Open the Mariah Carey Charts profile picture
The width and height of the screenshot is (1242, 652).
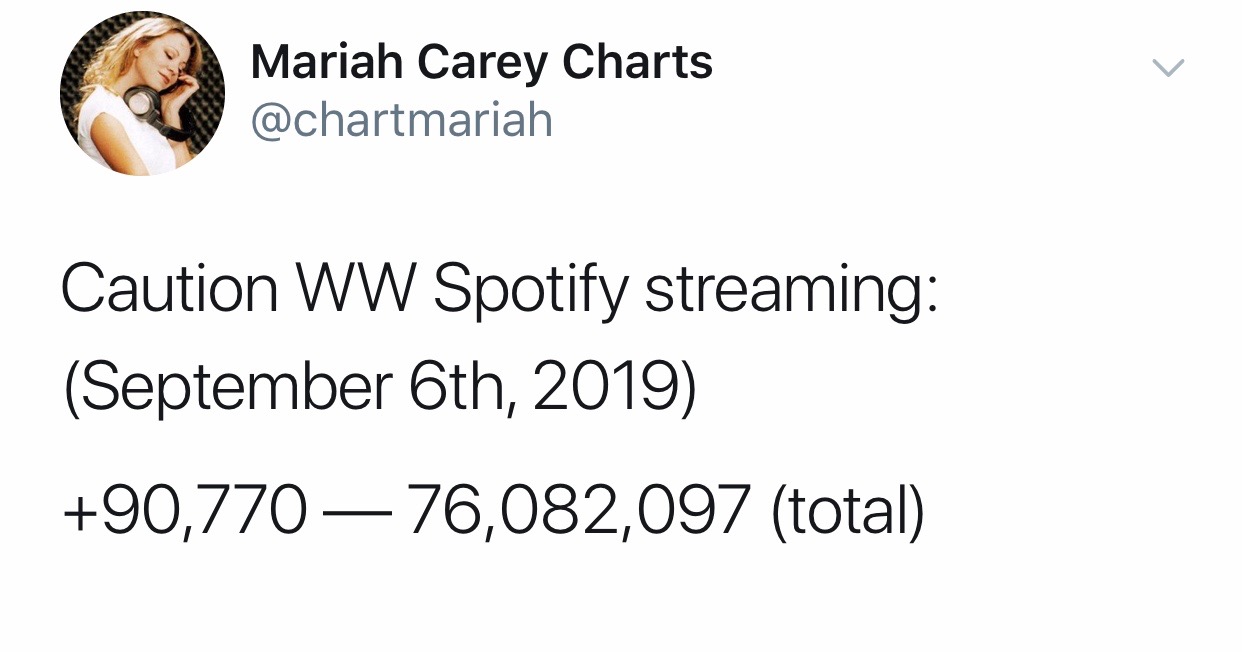pyautogui.click(x=143, y=93)
